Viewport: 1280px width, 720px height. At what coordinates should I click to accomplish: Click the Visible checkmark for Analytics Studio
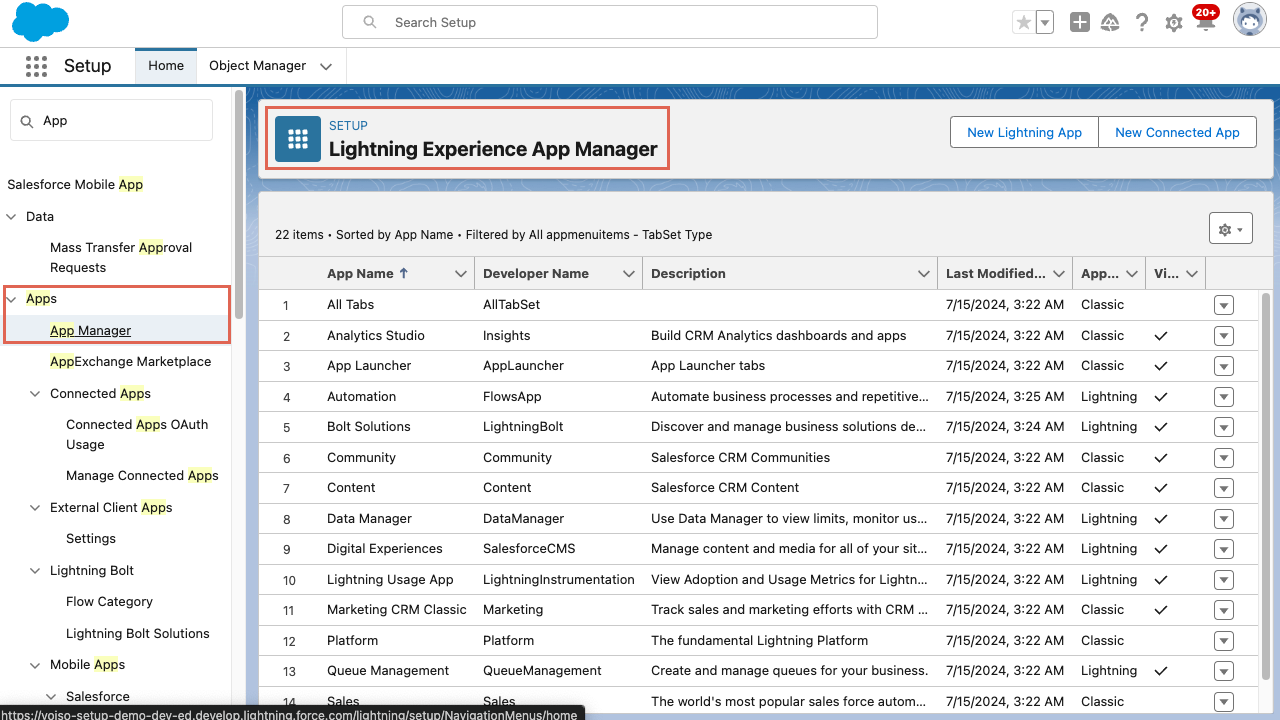pyautogui.click(x=1161, y=336)
